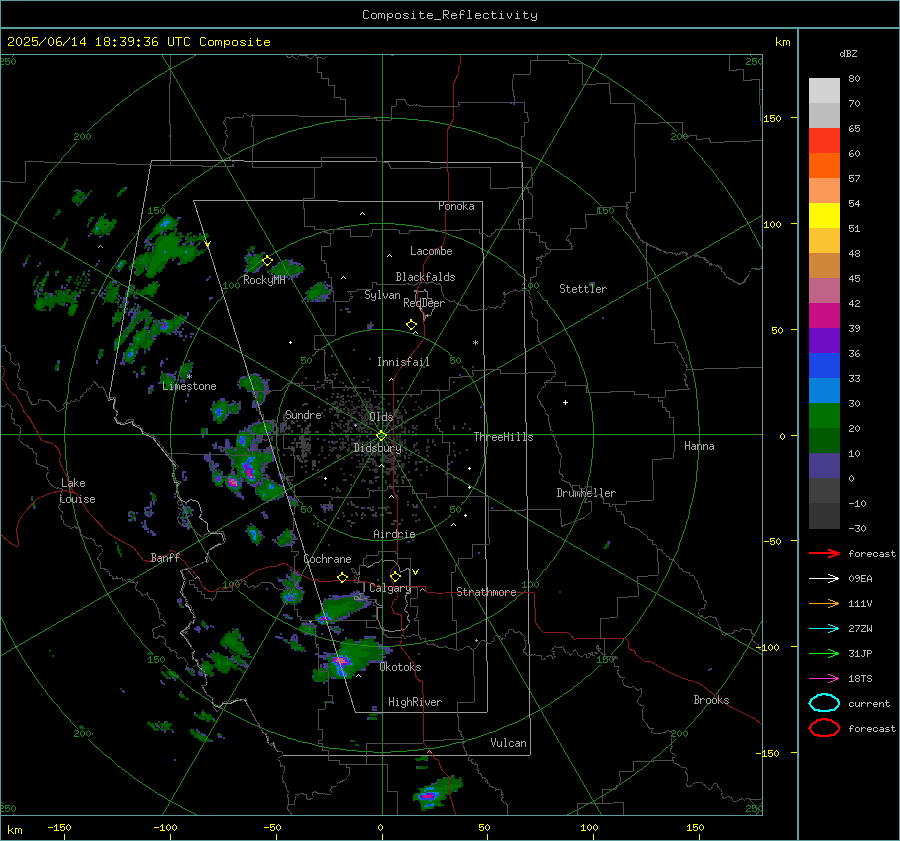
Task: Select the 51 dBZ yellow color swatch
Action: point(824,215)
